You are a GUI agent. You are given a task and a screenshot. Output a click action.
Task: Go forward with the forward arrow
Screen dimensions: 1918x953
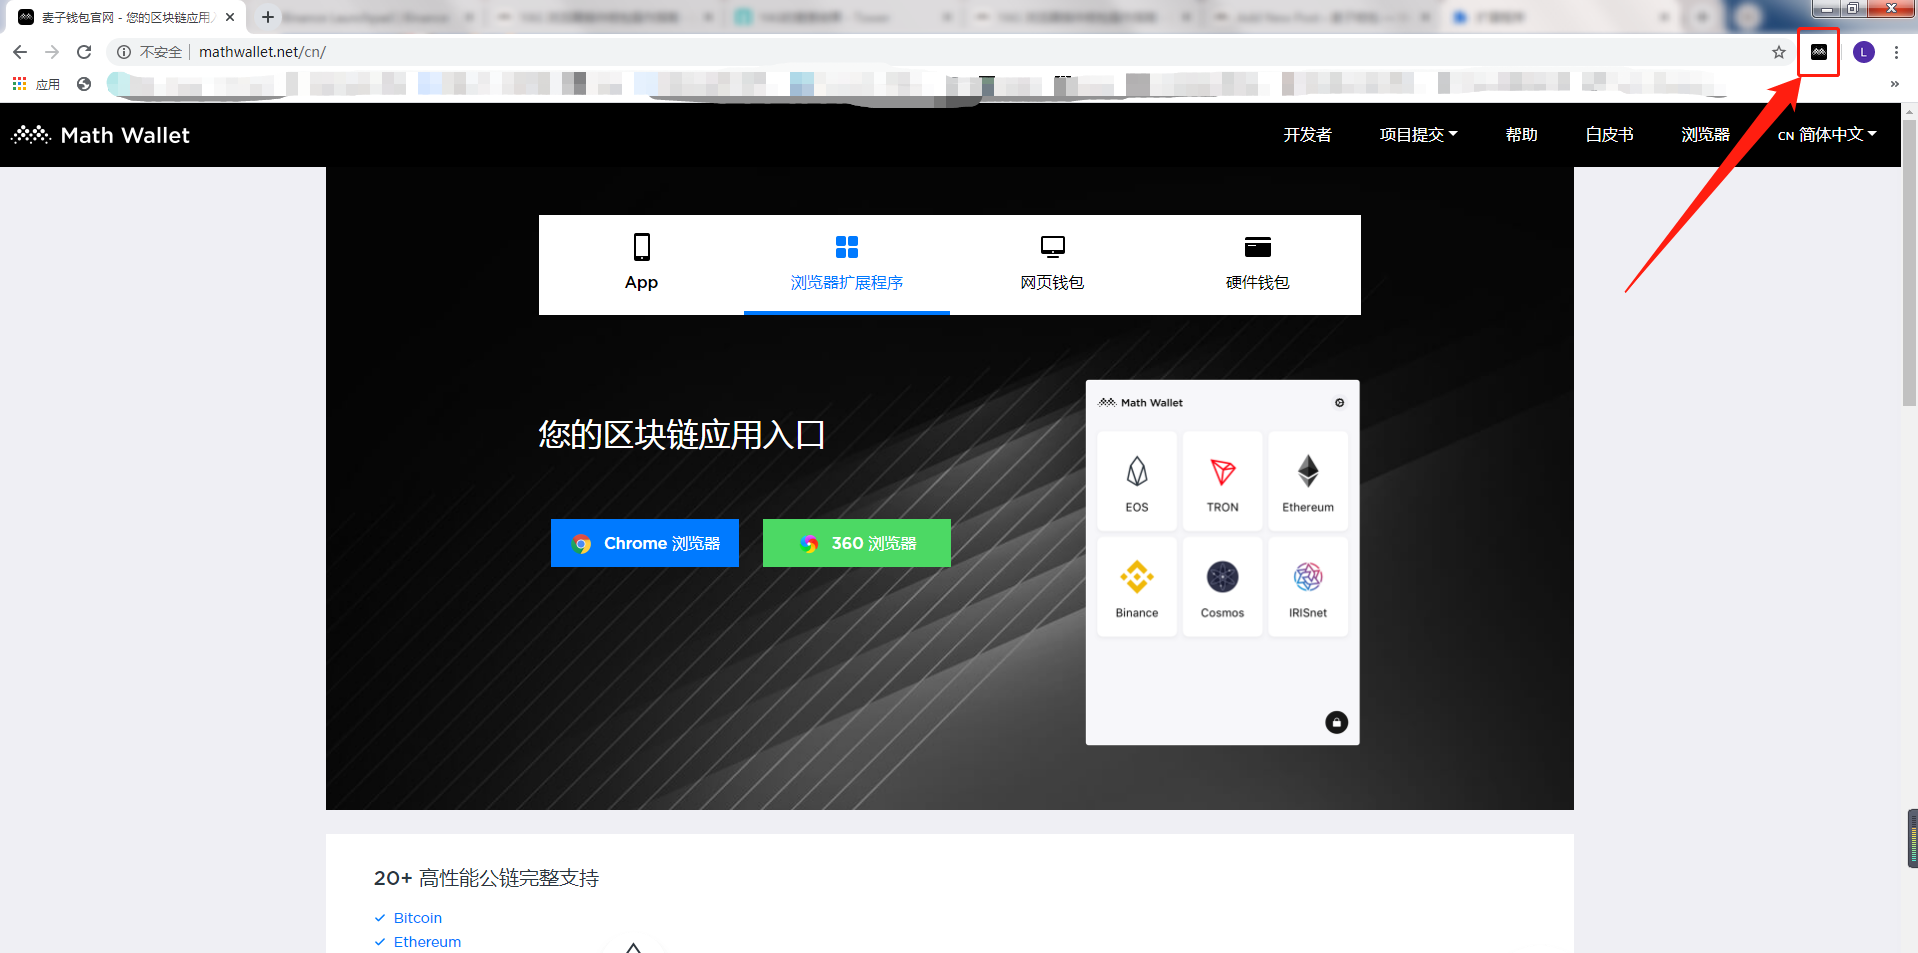(x=52, y=52)
